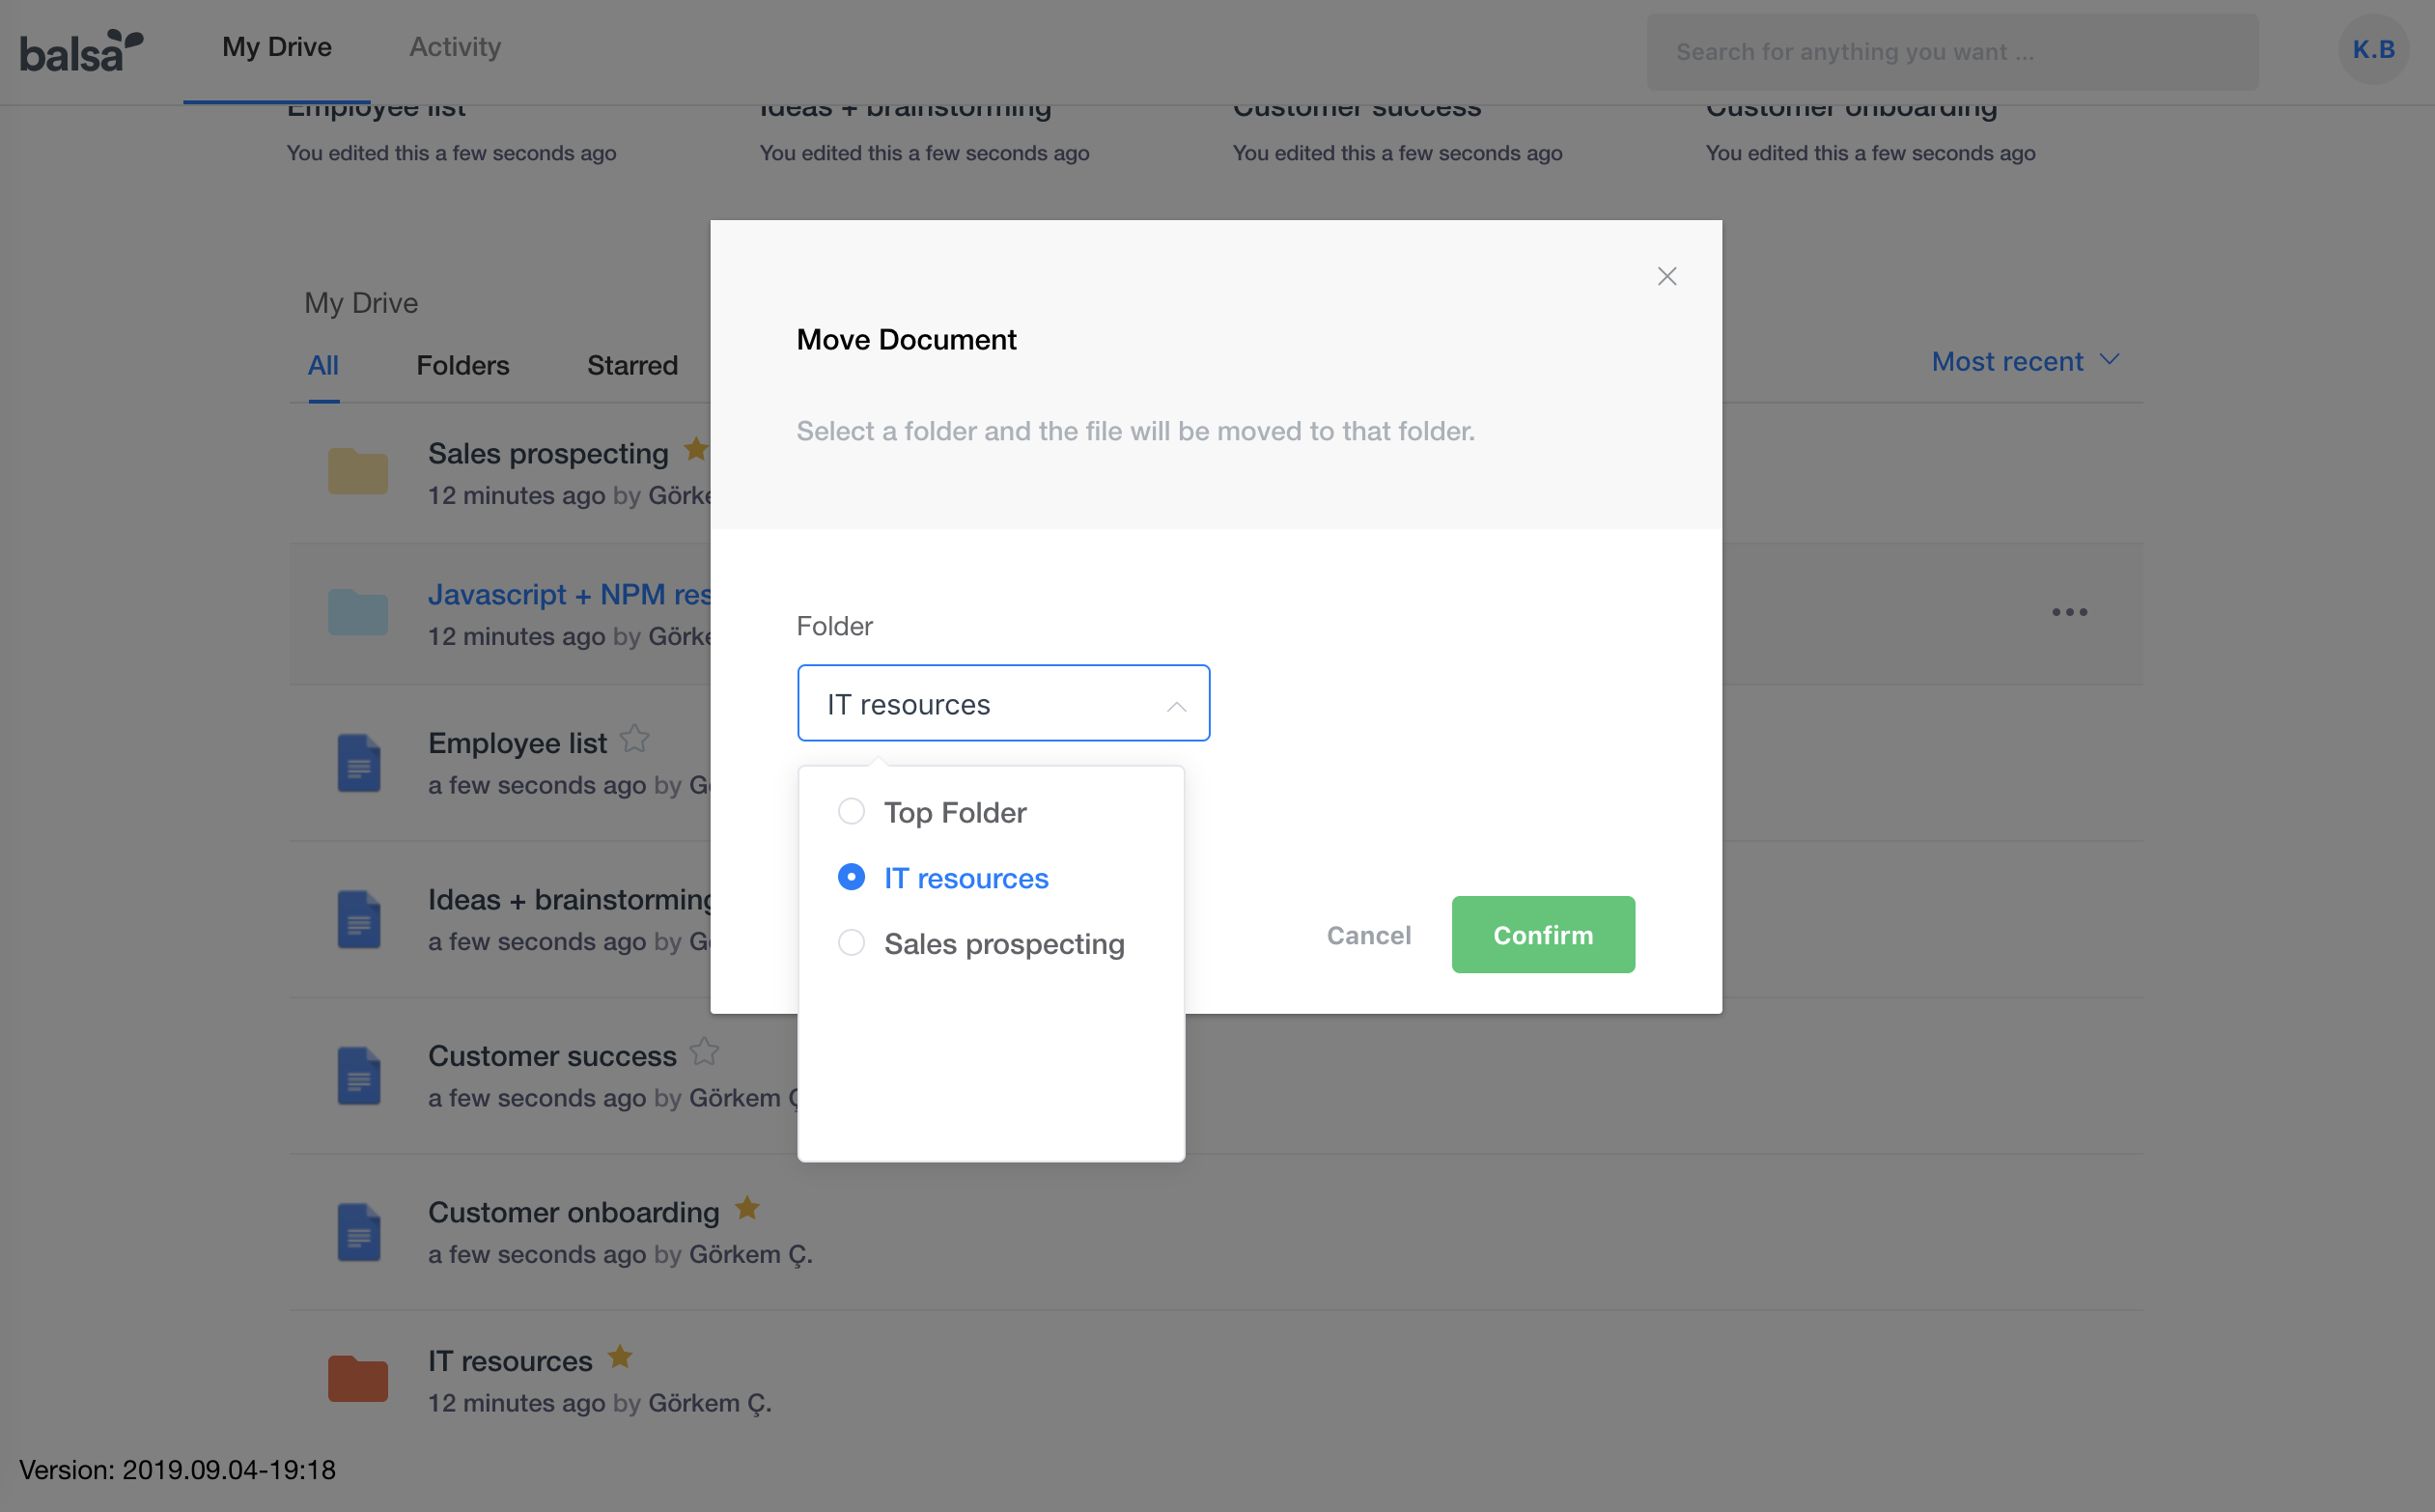2435x1512 pixels.
Task: Focus the search for anything field
Action: click(1952, 52)
